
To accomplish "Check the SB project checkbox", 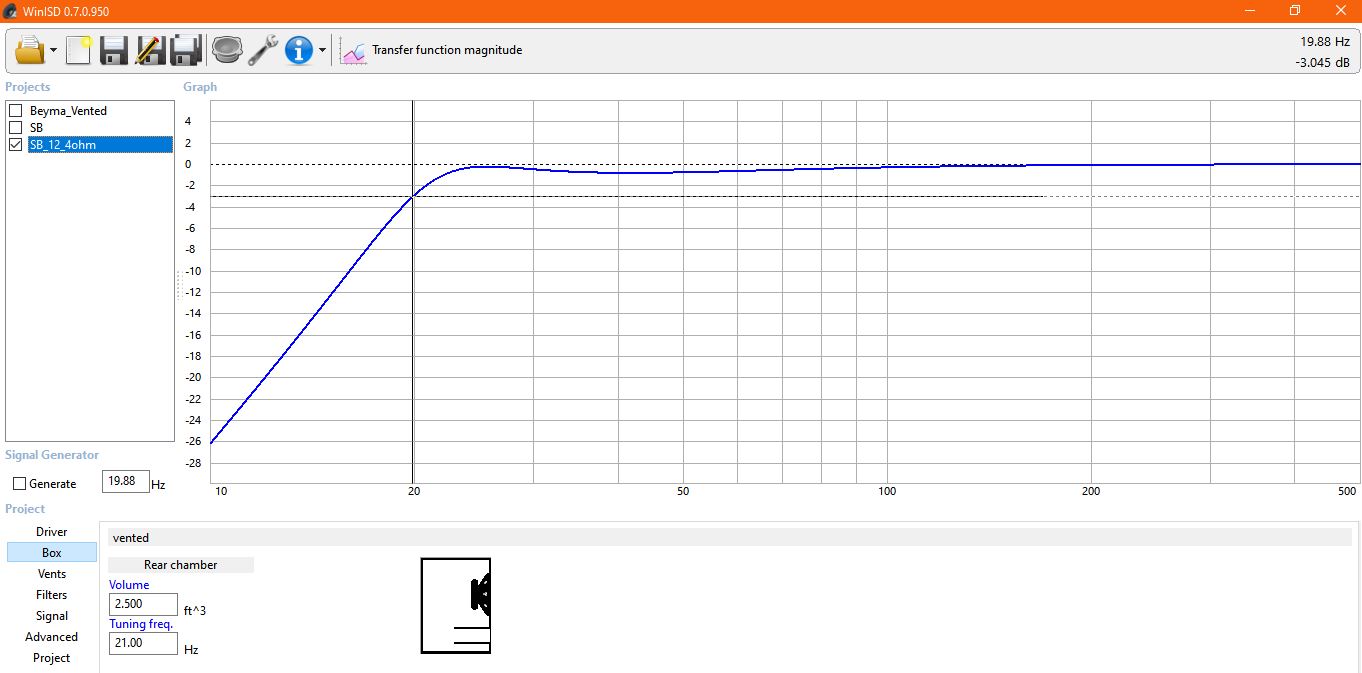I will 15,128.
